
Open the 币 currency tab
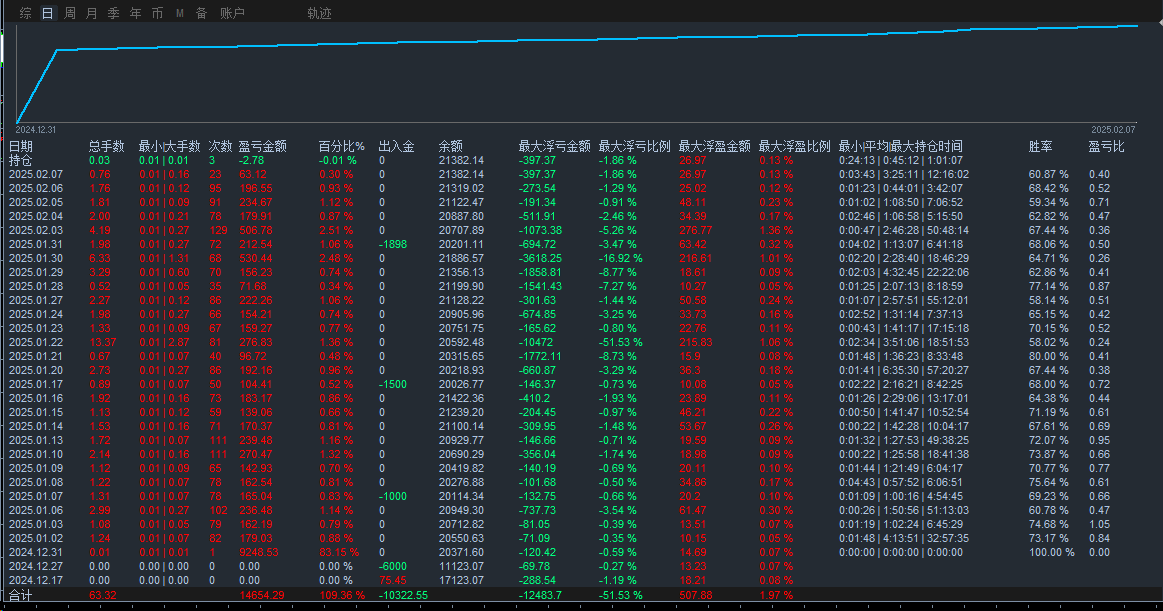[x=157, y=13]
